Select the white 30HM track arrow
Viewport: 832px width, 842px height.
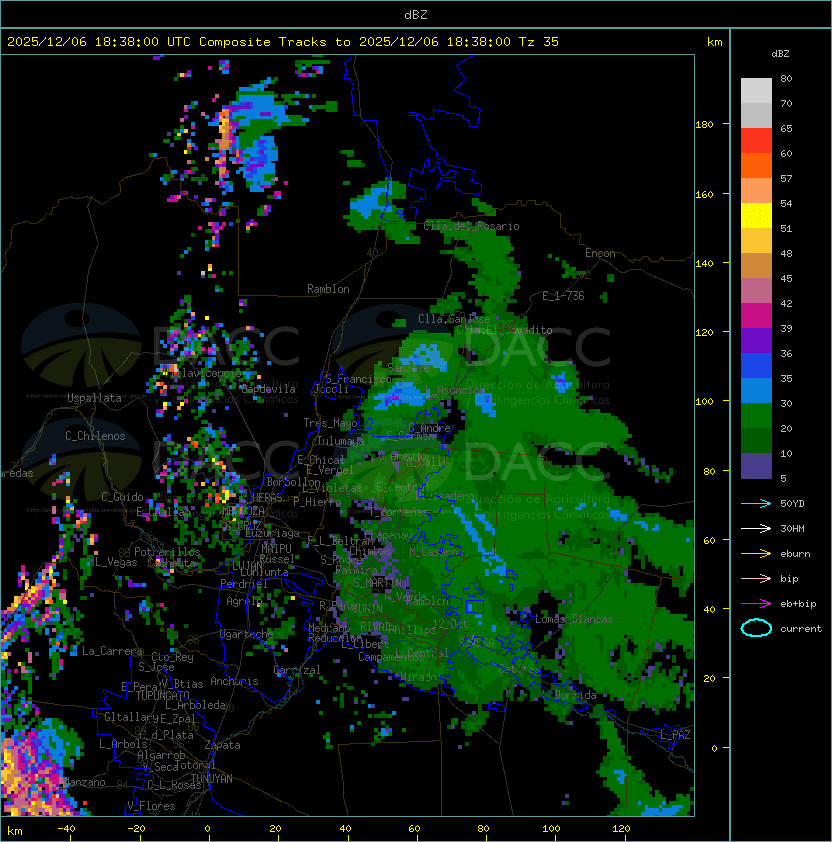[x=756, y=528]
